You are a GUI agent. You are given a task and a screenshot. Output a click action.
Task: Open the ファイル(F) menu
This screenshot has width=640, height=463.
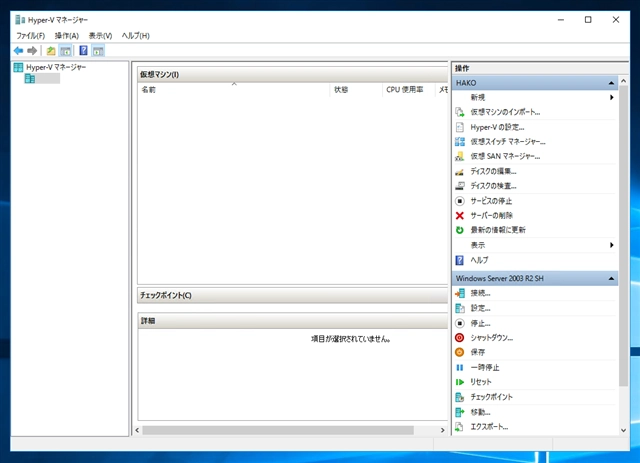[31, 36]
